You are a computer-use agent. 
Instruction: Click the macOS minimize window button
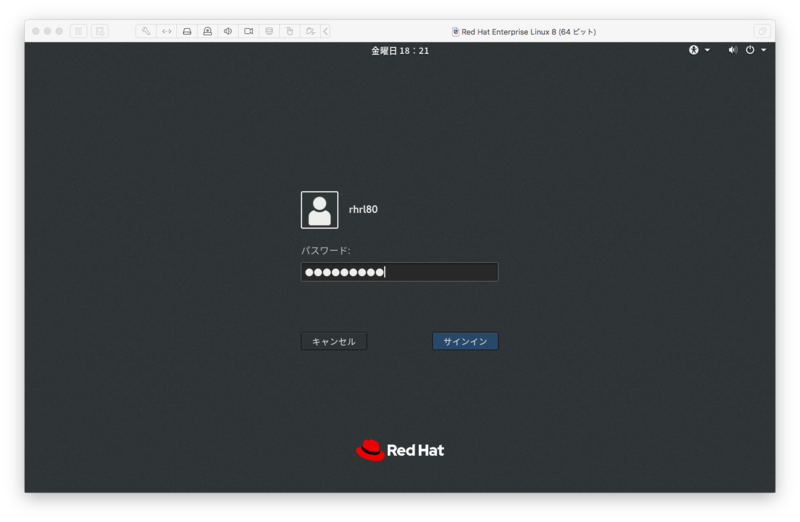tap(47, 31)
